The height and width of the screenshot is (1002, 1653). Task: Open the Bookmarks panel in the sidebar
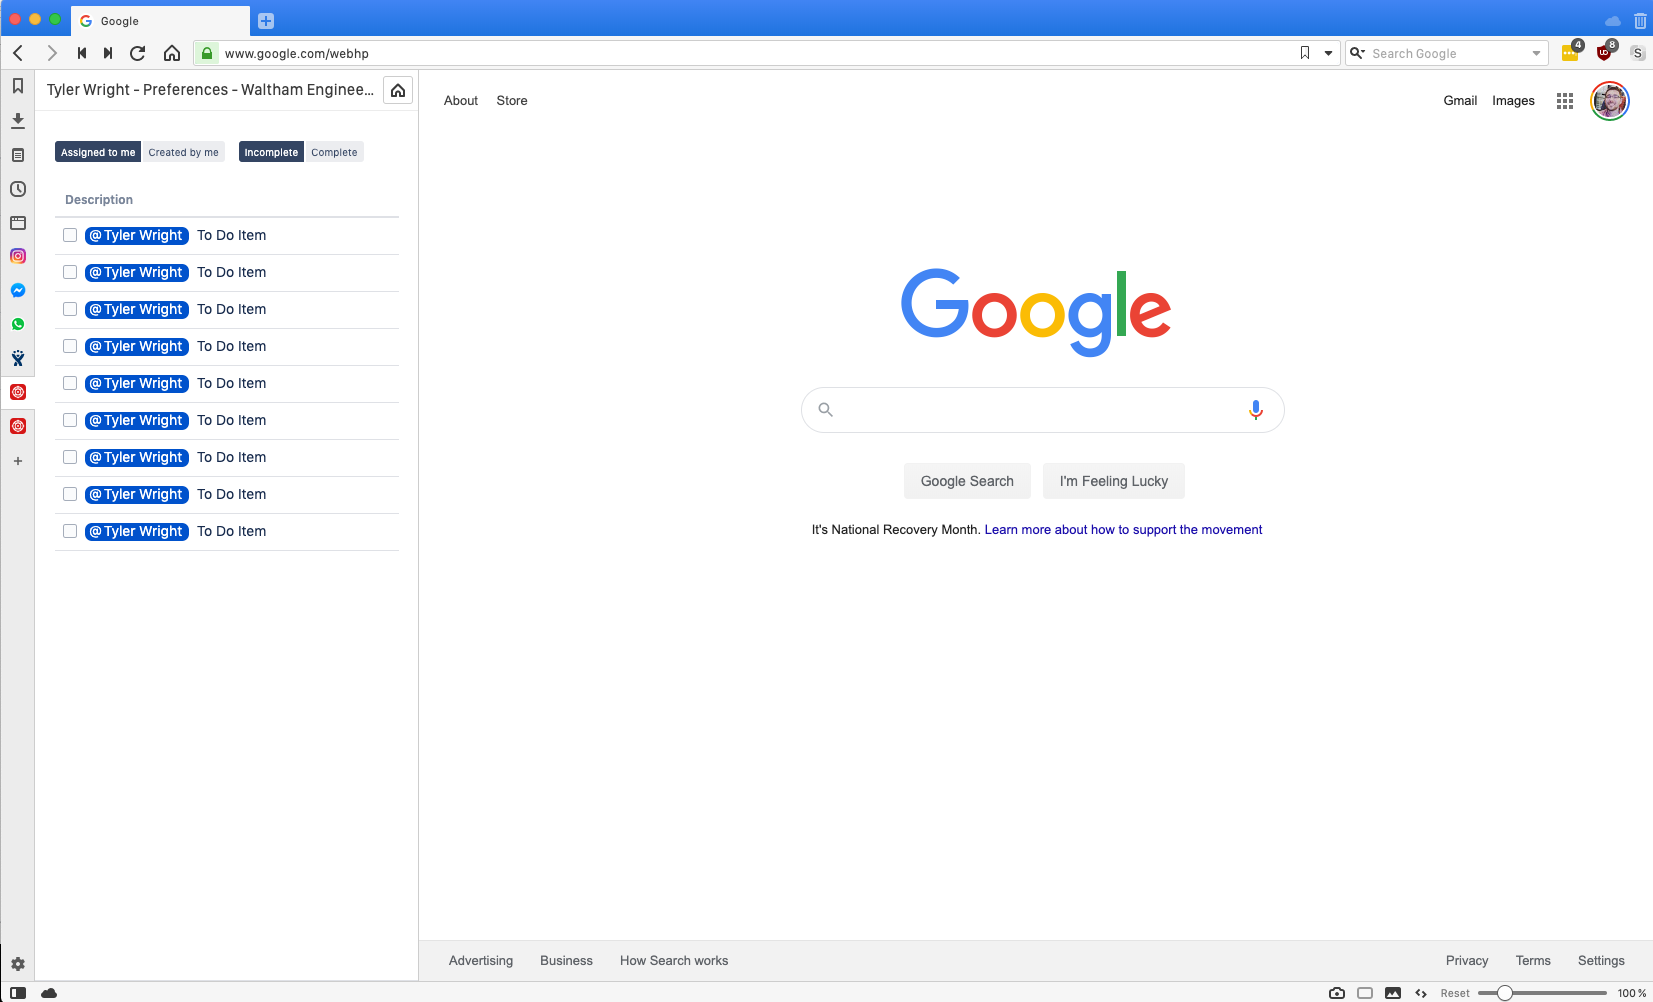(x=17, y=86)
